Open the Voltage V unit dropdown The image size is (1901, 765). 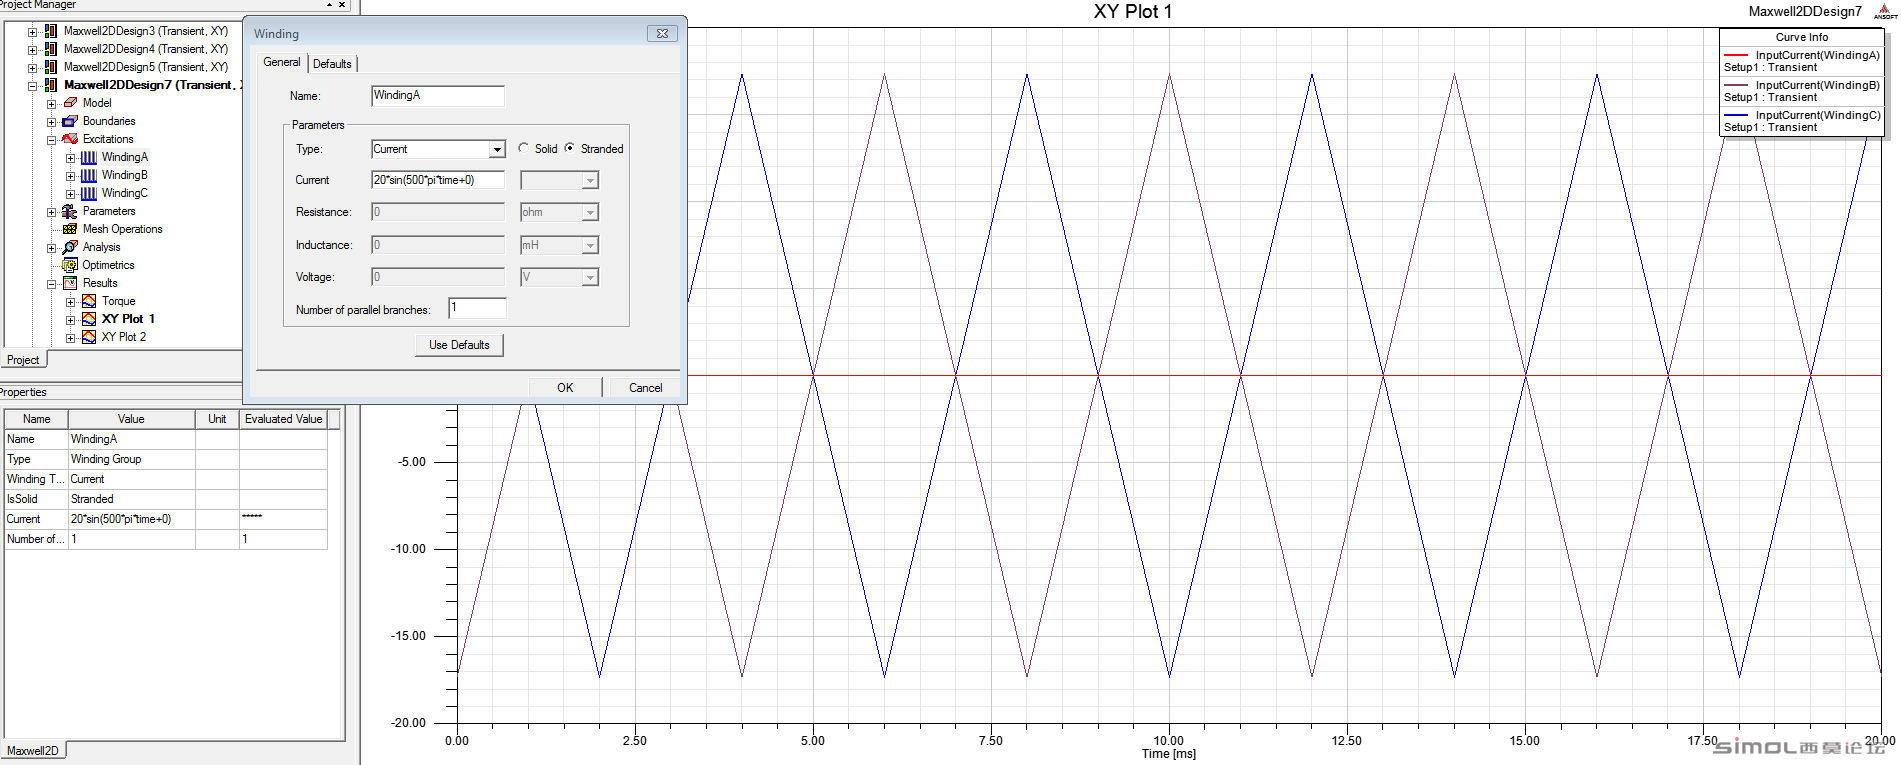click(590, 278)
